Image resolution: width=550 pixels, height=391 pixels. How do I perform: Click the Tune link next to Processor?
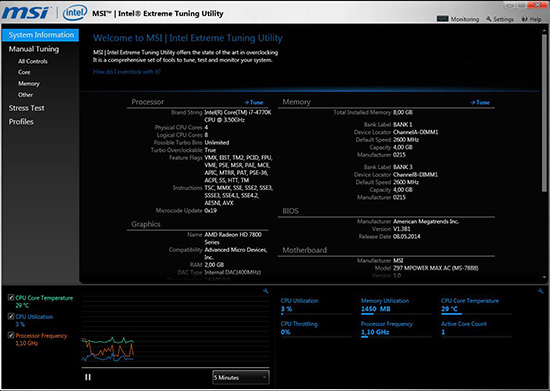254,102
